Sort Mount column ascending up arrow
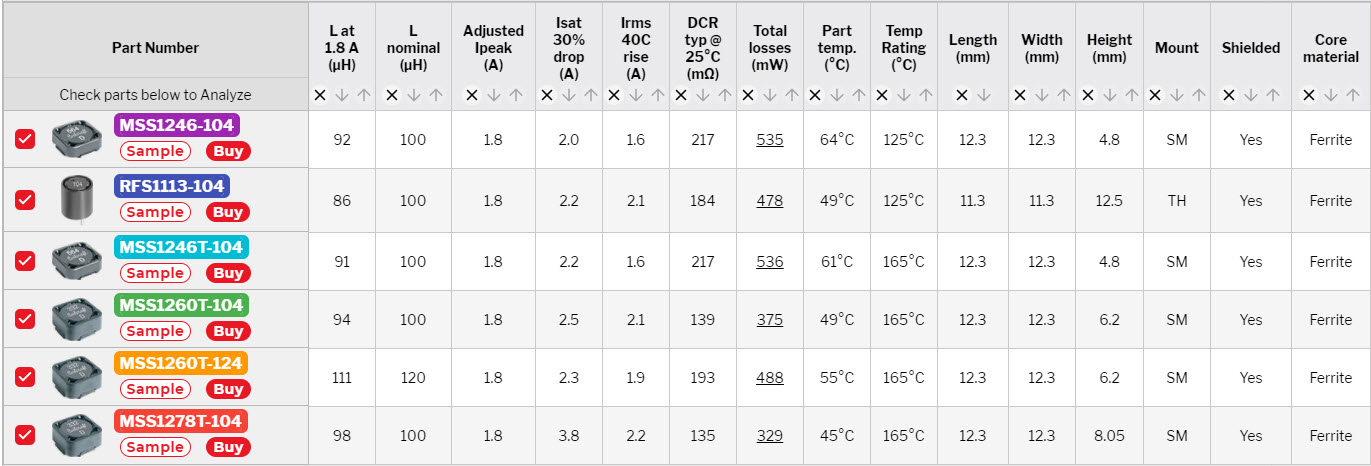The image size is (1371, 466). point(1199,96)
